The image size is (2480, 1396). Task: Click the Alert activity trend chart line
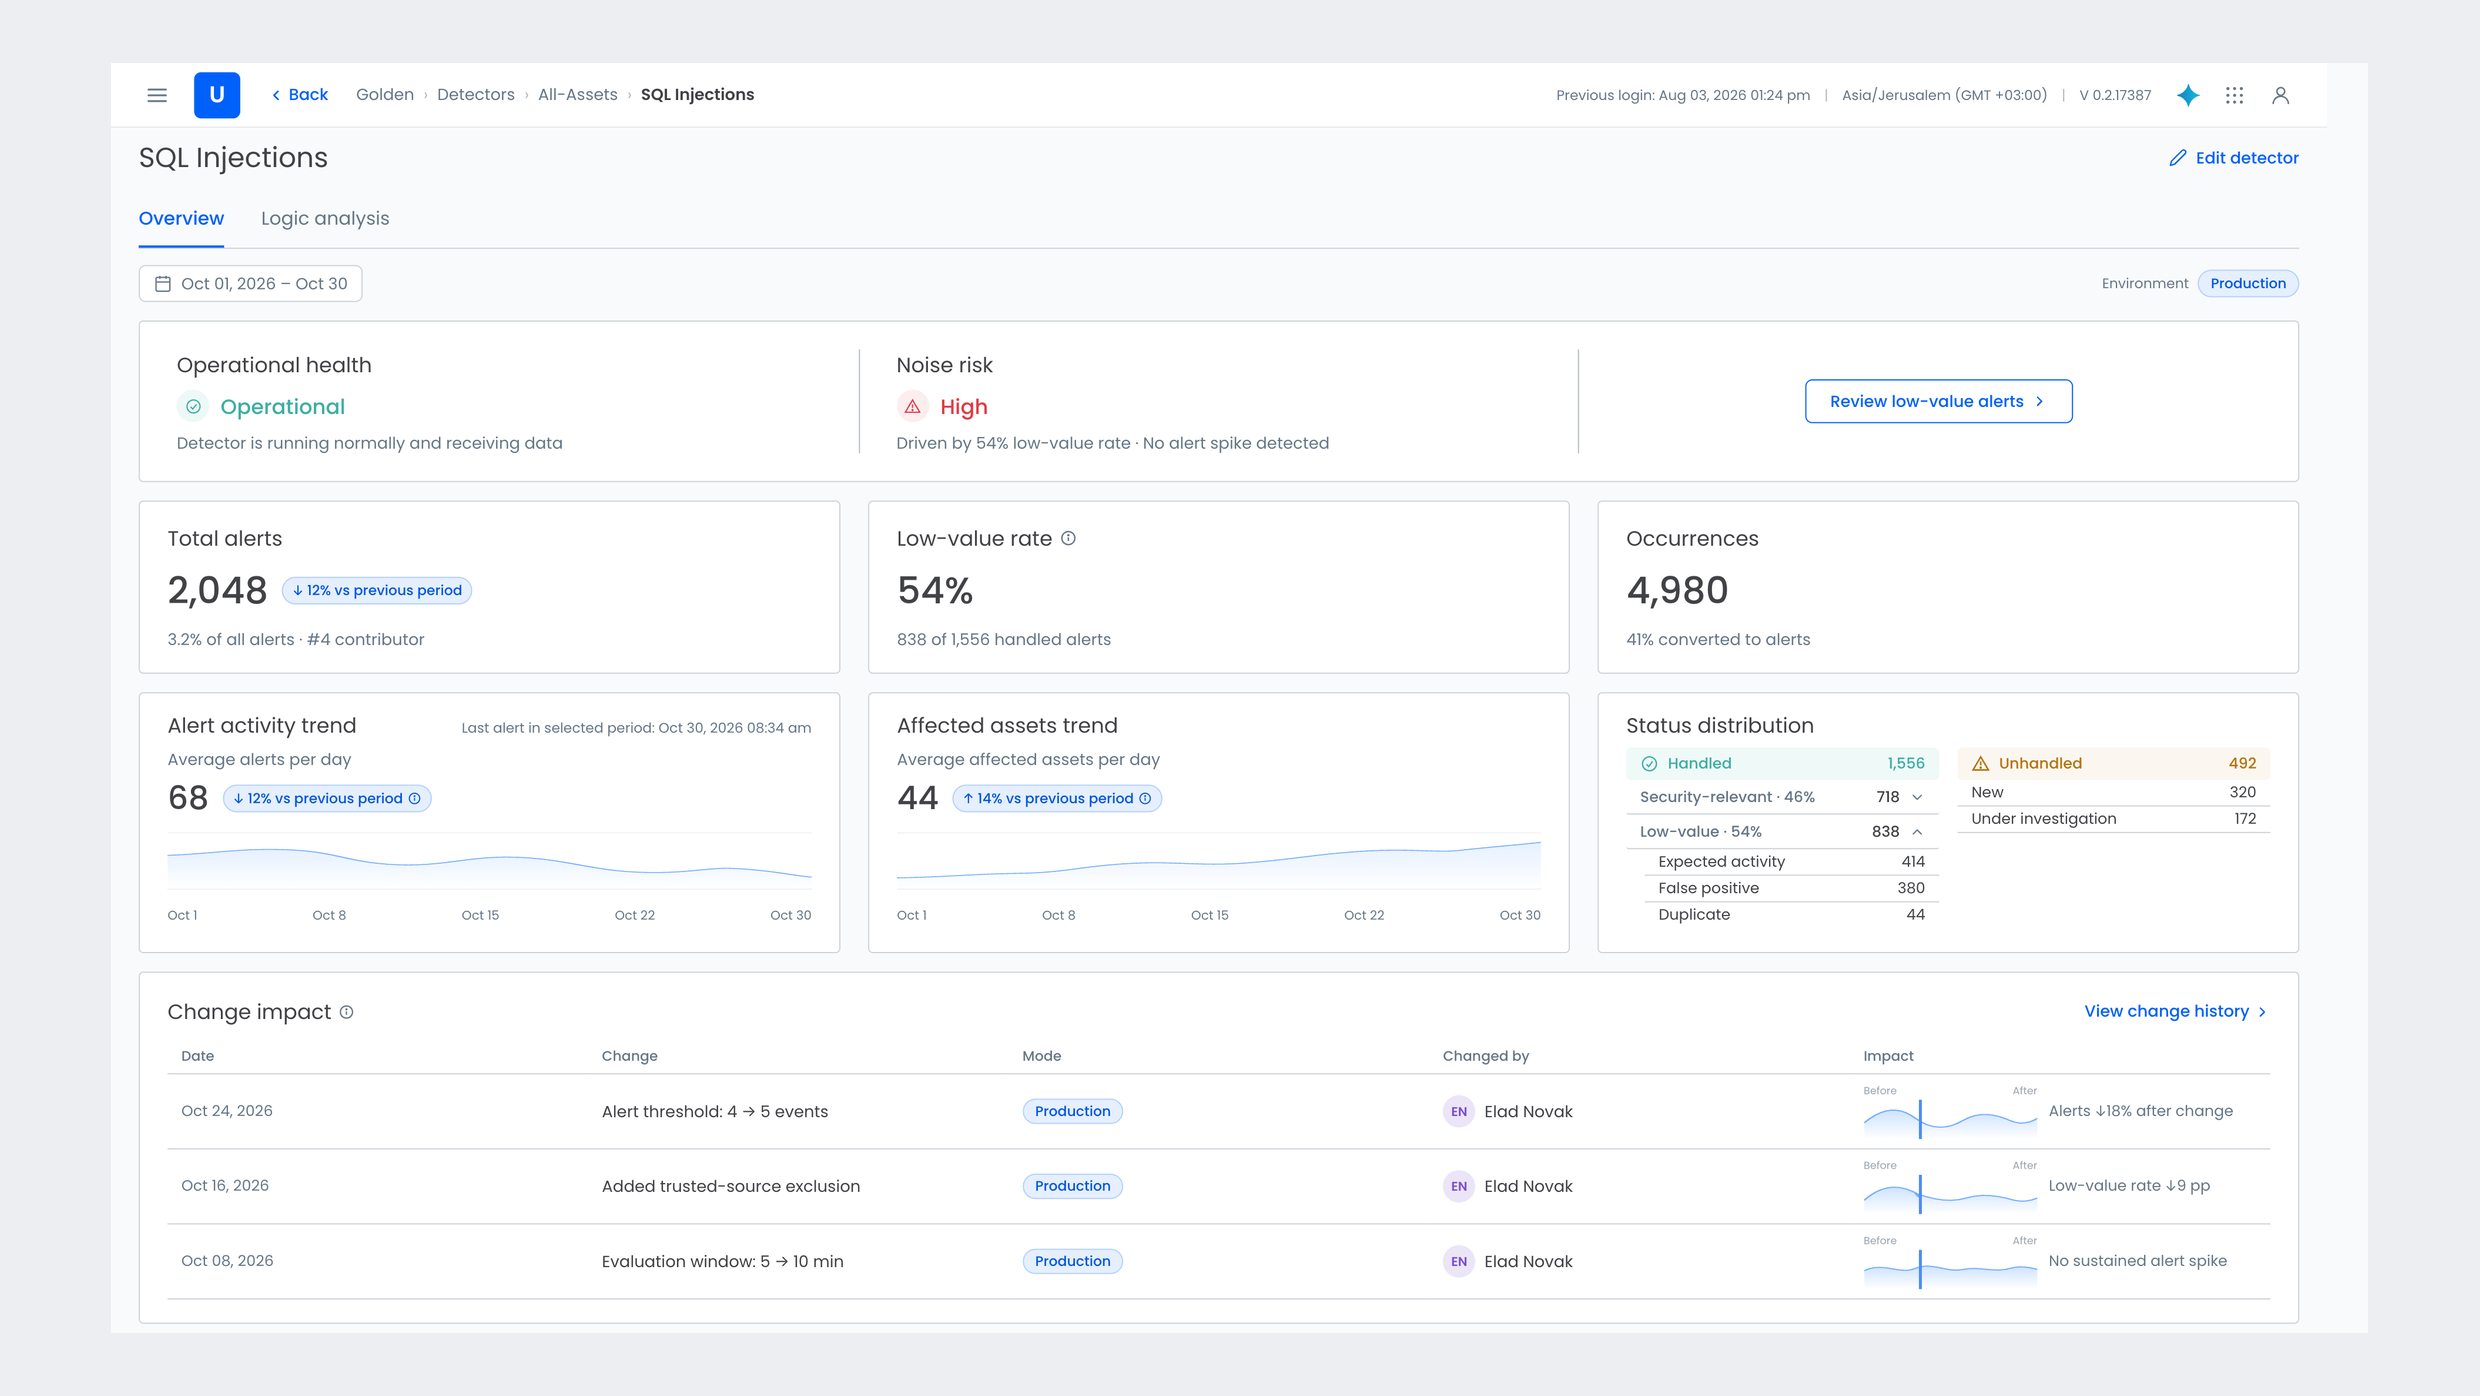pos(490,861)
